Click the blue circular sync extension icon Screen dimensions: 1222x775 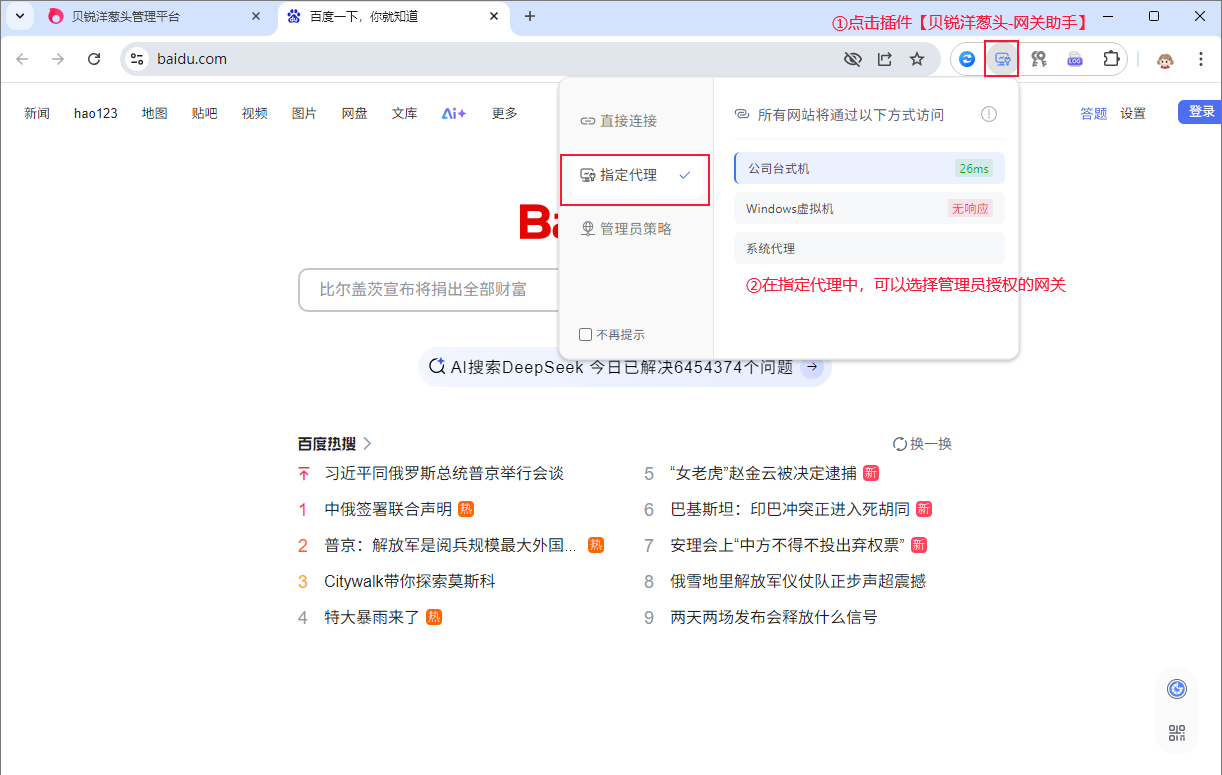967,59
